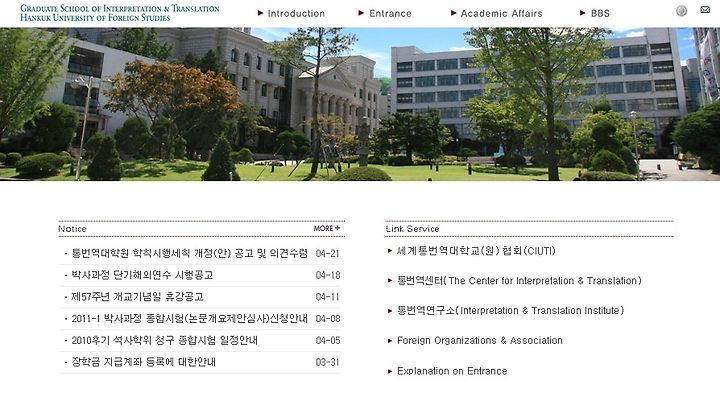
Task: Click the date 04-21 in the notice list
Action: pos(328,253)
